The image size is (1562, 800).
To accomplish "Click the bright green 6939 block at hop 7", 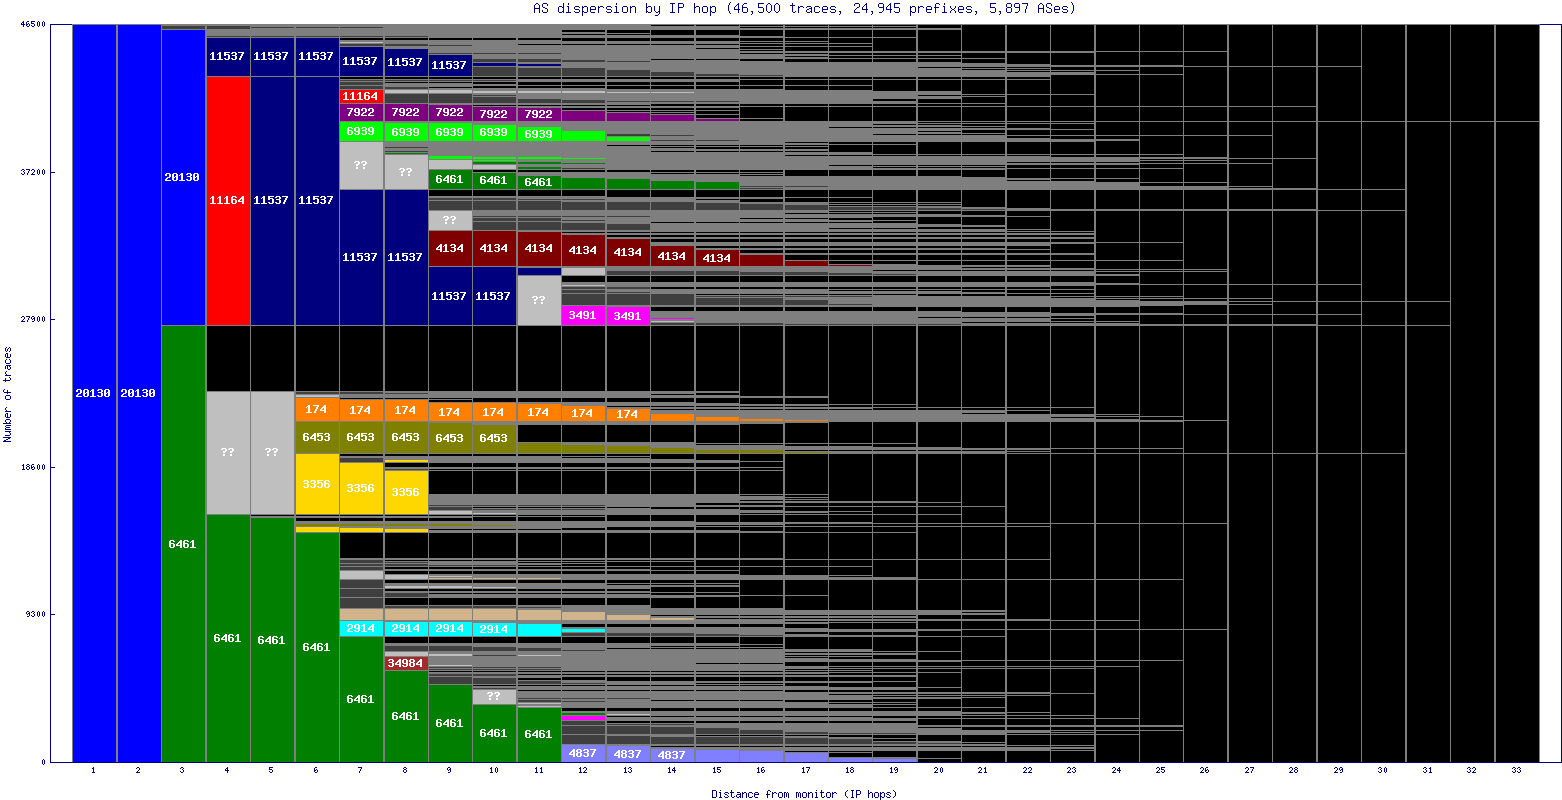I will (361, 132).
